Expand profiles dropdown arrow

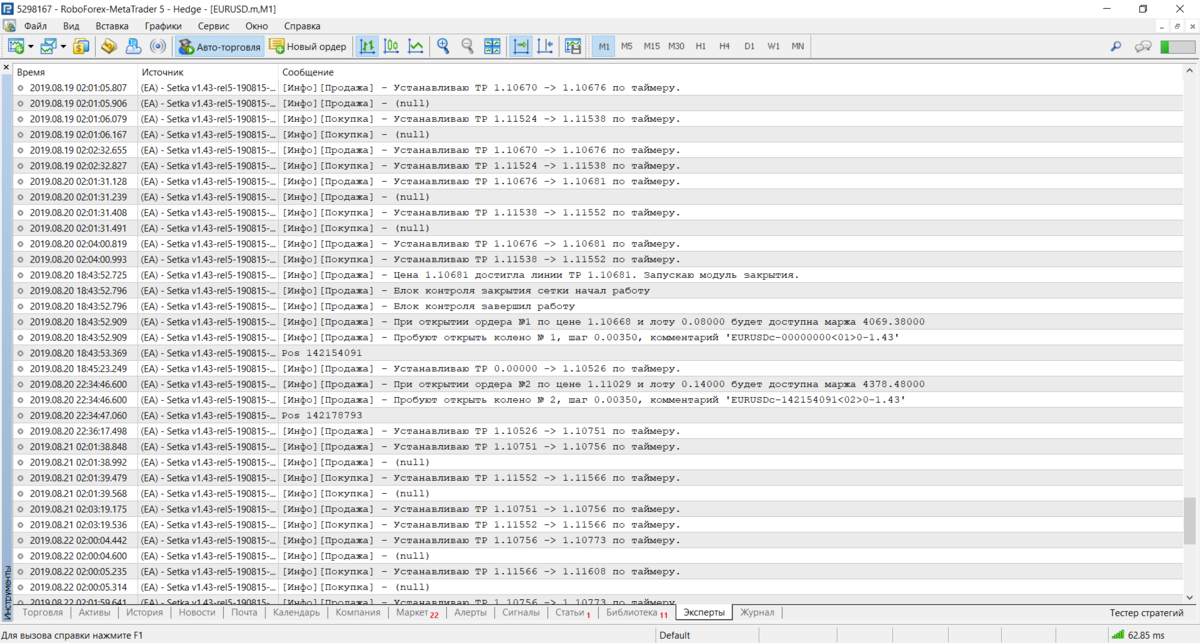[63, 46]
